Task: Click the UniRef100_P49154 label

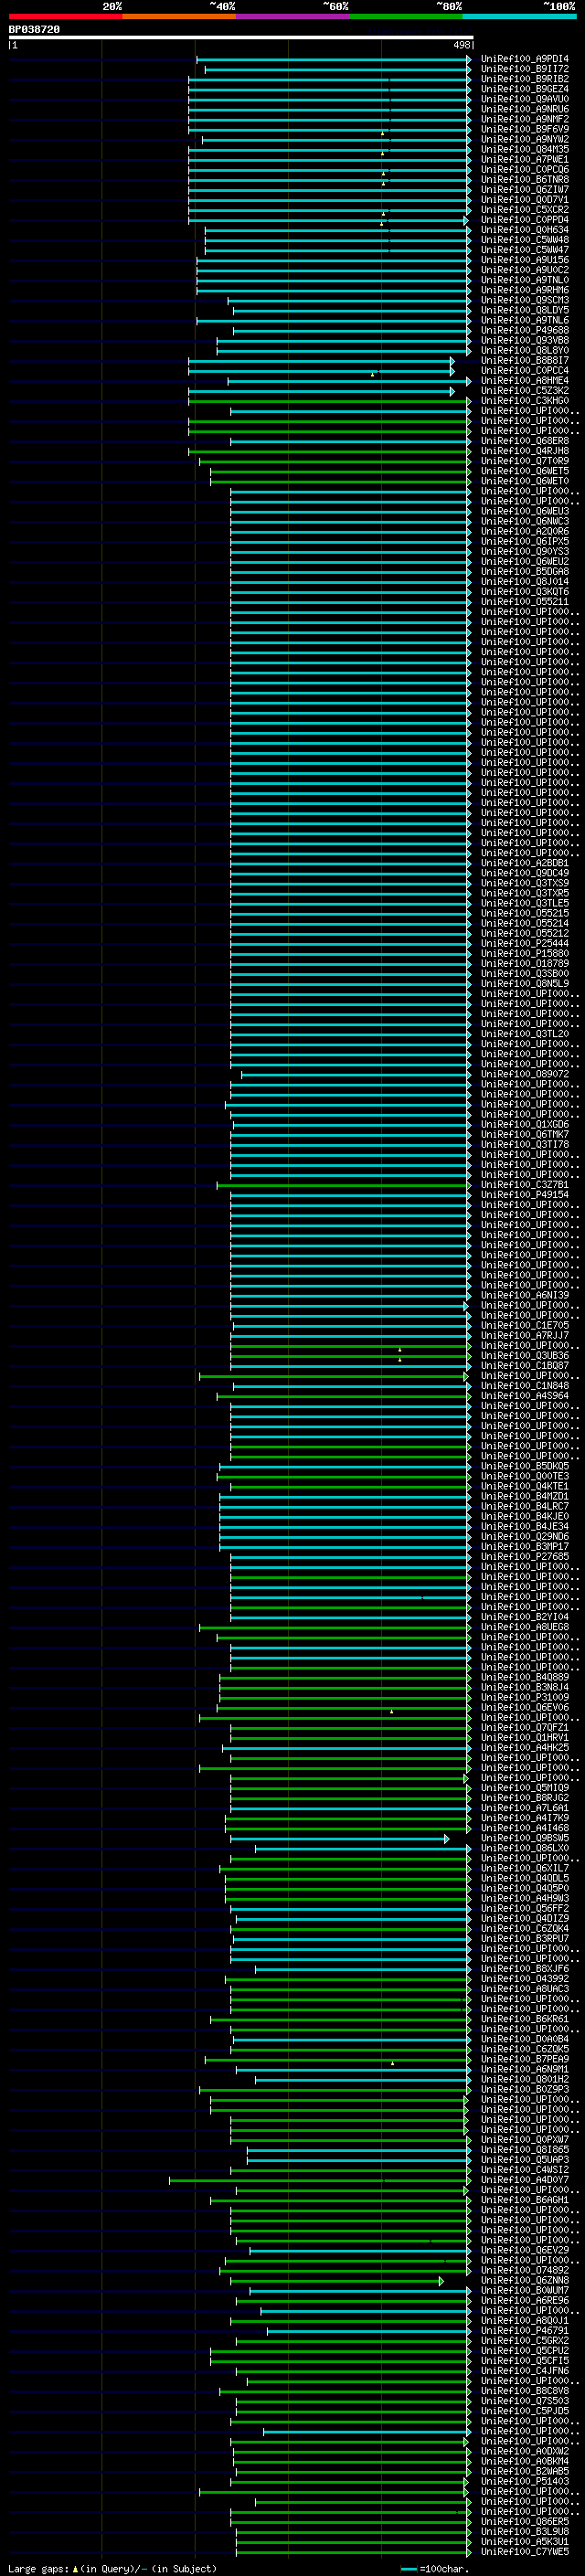Action: pos(524,1195)
